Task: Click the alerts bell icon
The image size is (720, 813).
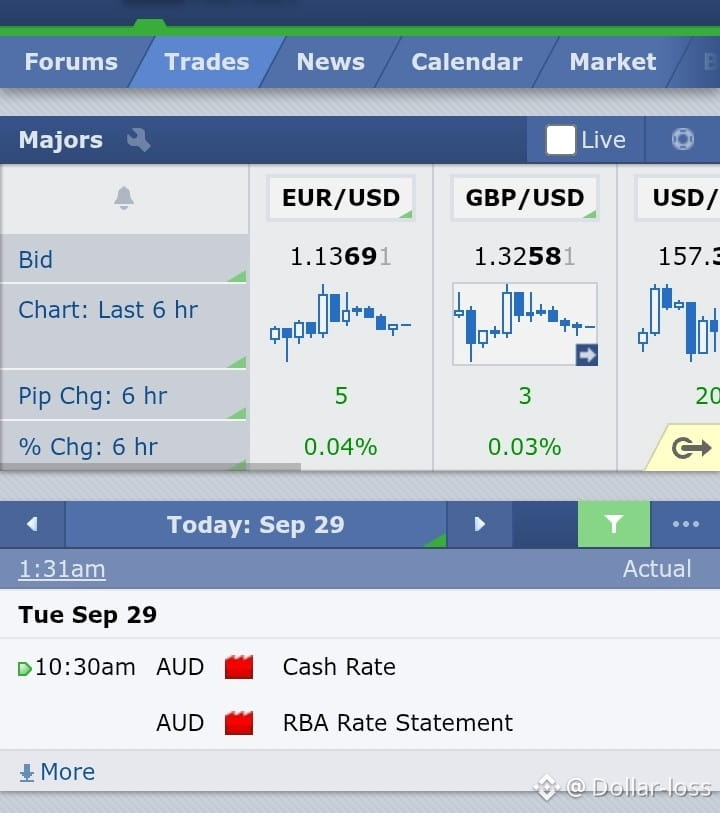Action: pyautogui.click(x=124, y=198)
